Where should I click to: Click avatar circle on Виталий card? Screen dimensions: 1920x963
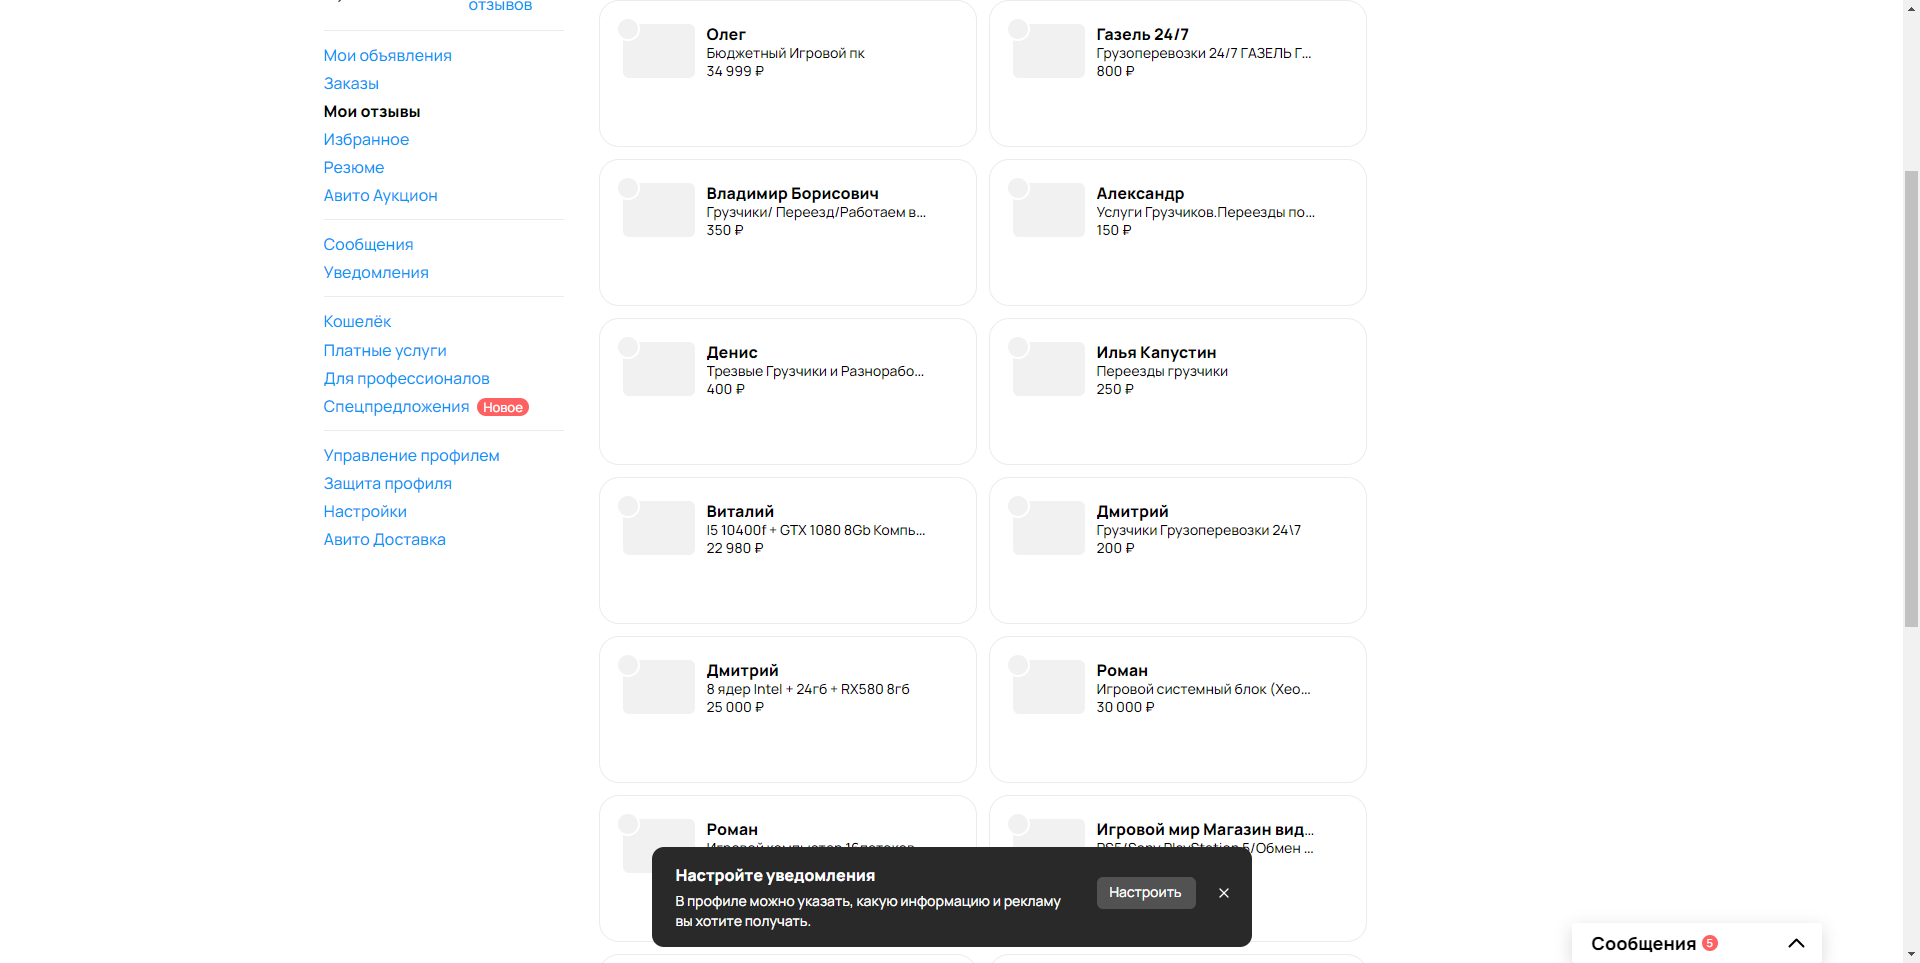click(628, 506)
